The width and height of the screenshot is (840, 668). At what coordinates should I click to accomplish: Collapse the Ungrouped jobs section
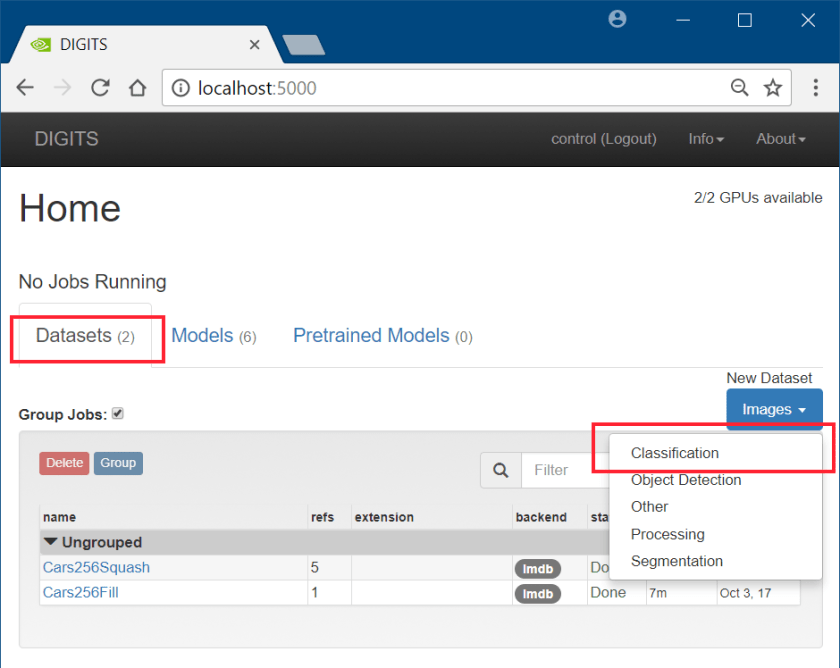(x=50, y=542)
